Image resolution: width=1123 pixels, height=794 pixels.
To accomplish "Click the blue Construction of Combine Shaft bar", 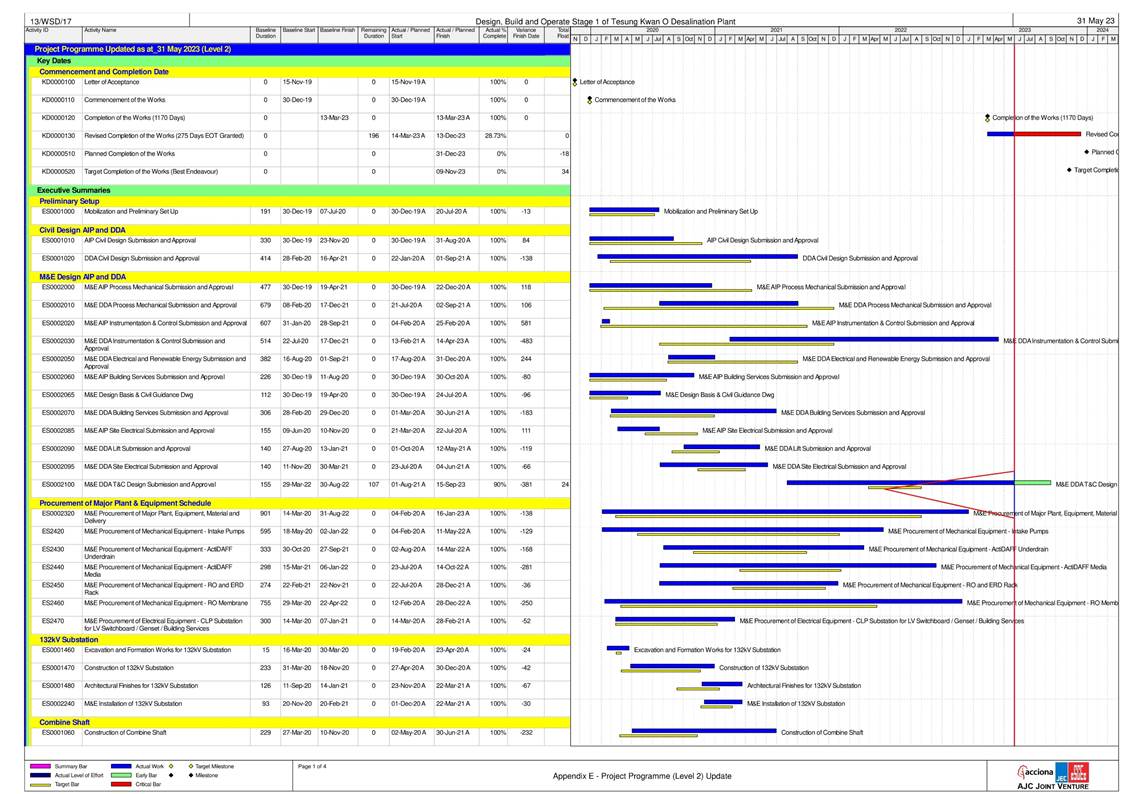I will point(703,730).
